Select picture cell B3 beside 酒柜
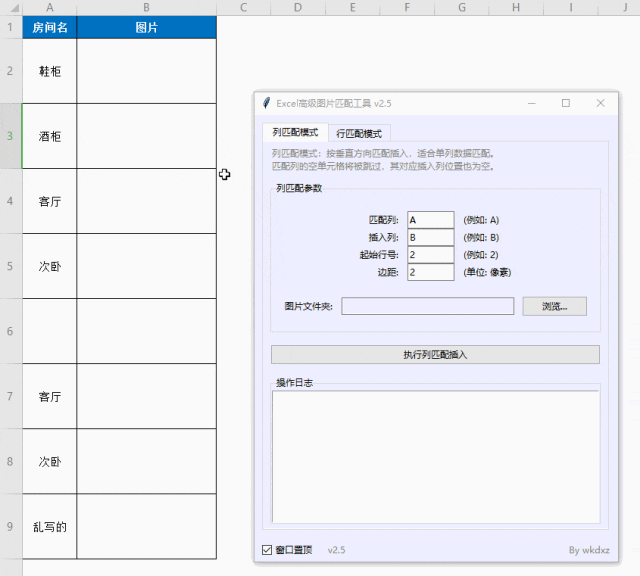 (147, 136)
